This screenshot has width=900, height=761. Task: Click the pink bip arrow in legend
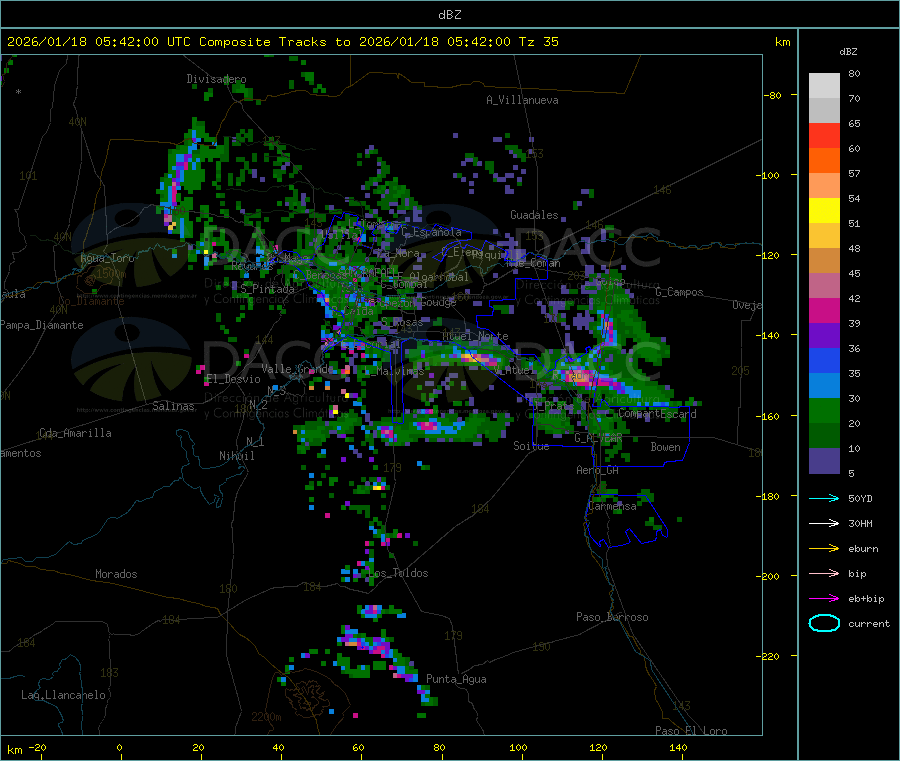[824, 573]
